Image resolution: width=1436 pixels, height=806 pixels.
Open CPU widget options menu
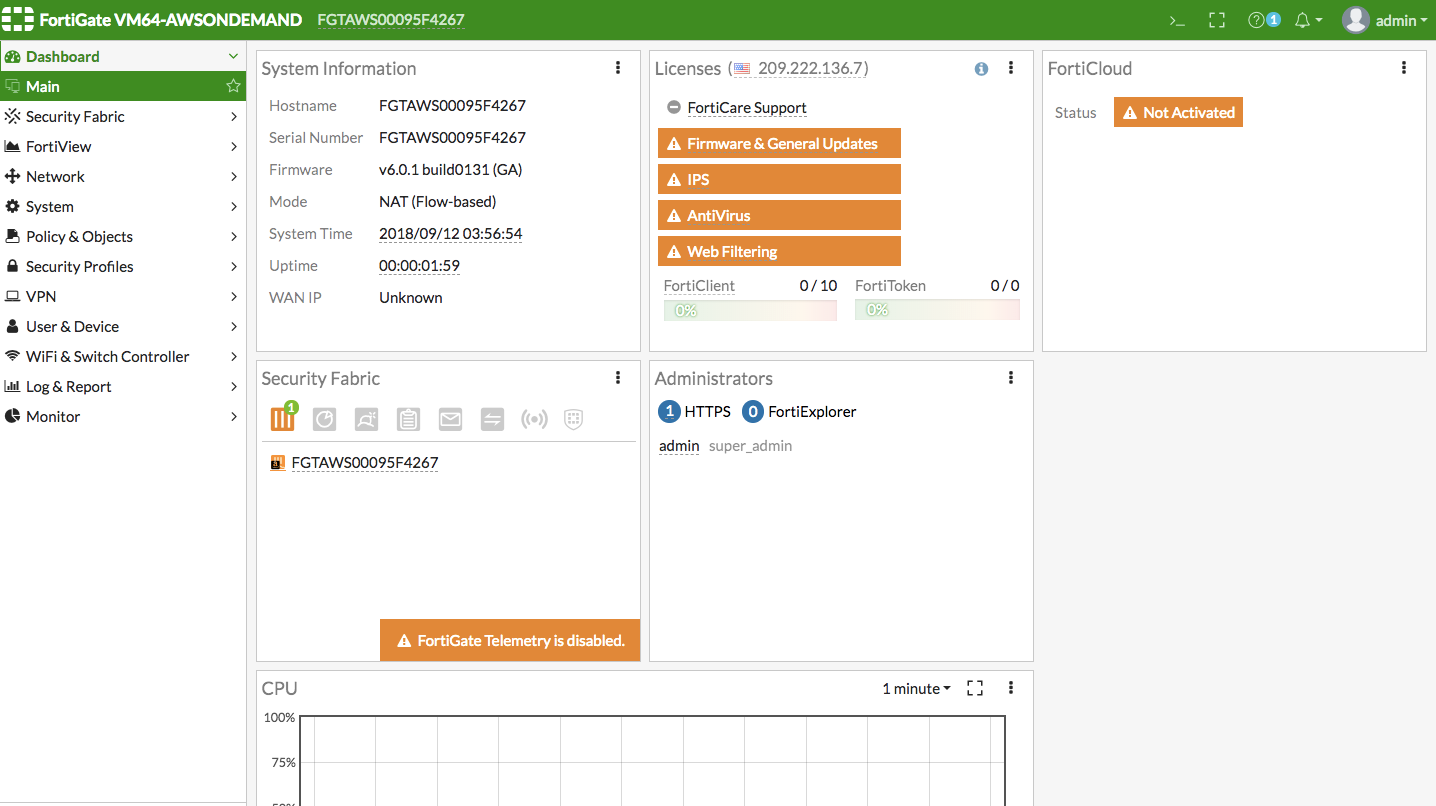tap(1011, 688)
